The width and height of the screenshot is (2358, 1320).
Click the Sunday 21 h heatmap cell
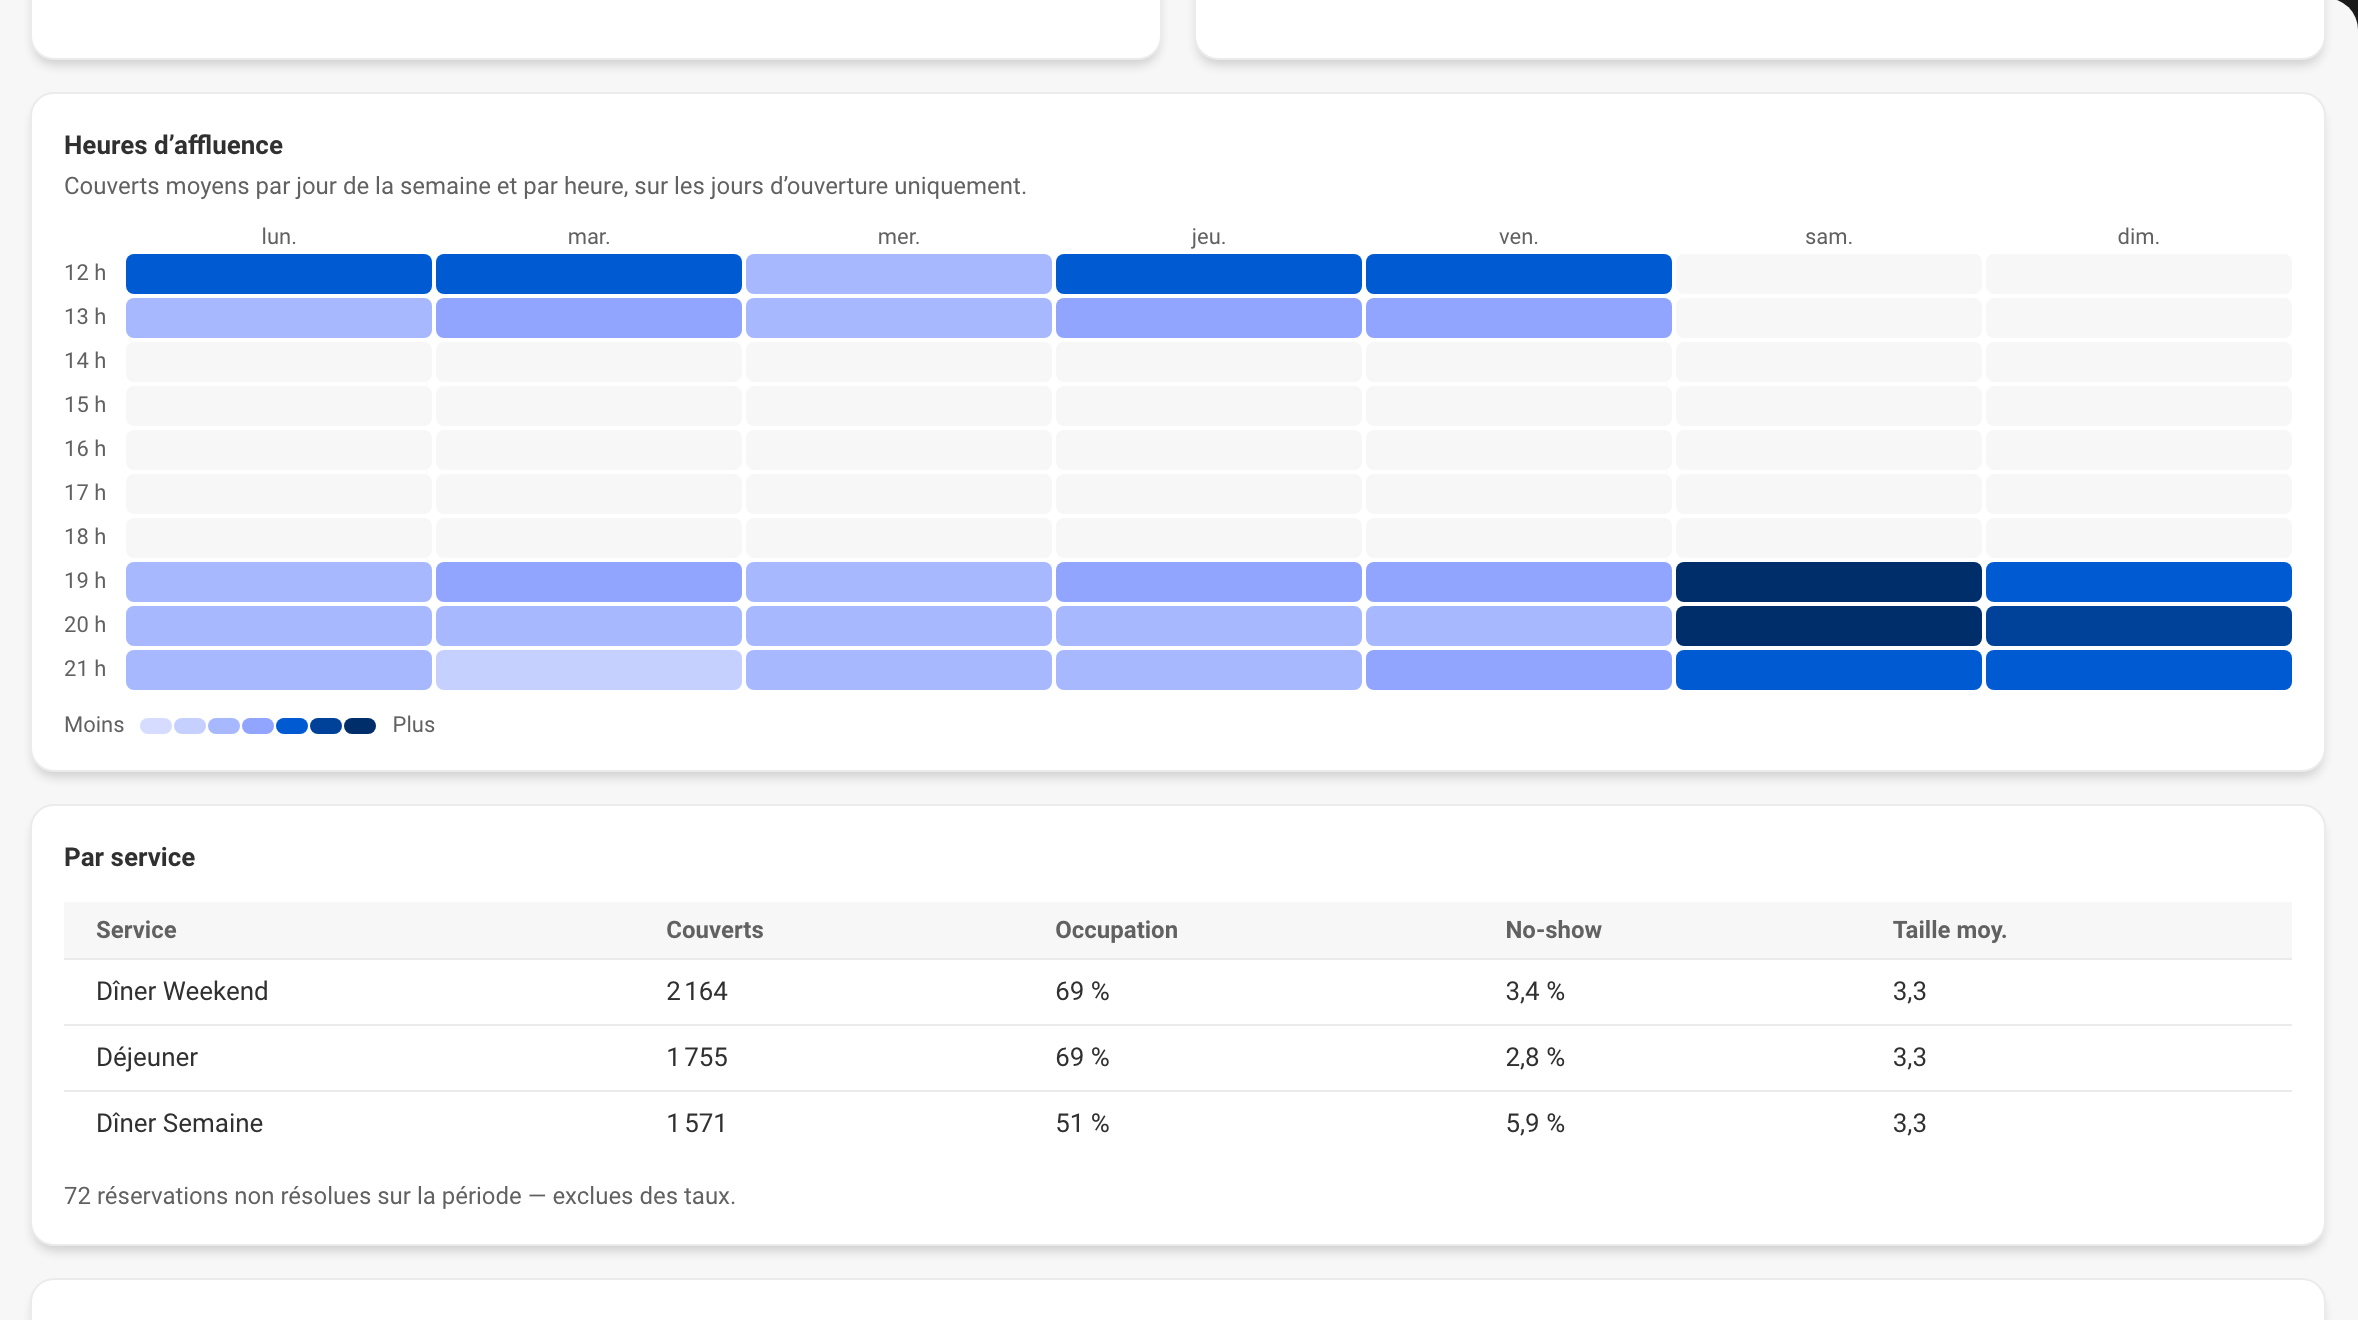2138,670
